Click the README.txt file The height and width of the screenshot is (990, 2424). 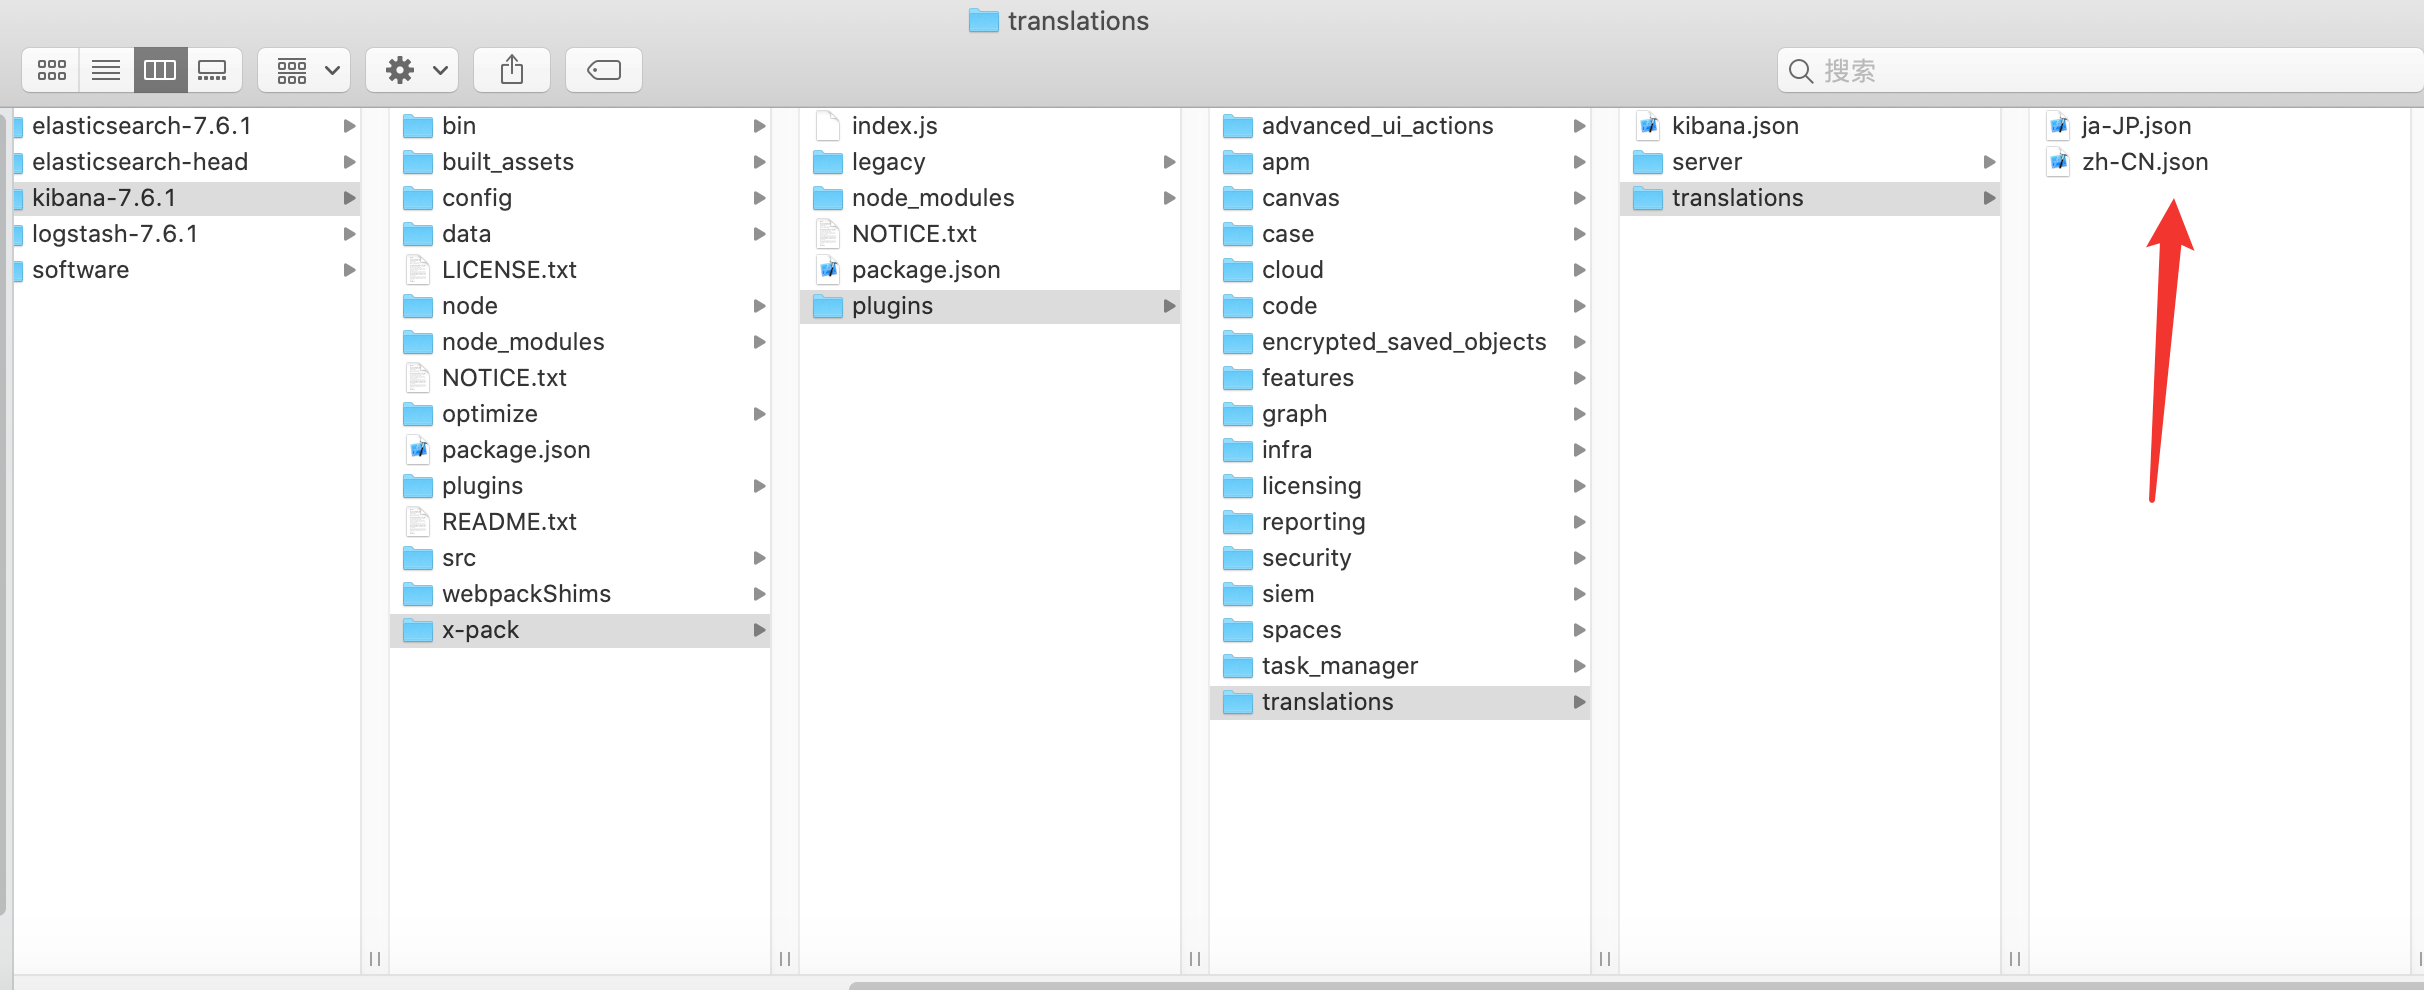(509, 522)
